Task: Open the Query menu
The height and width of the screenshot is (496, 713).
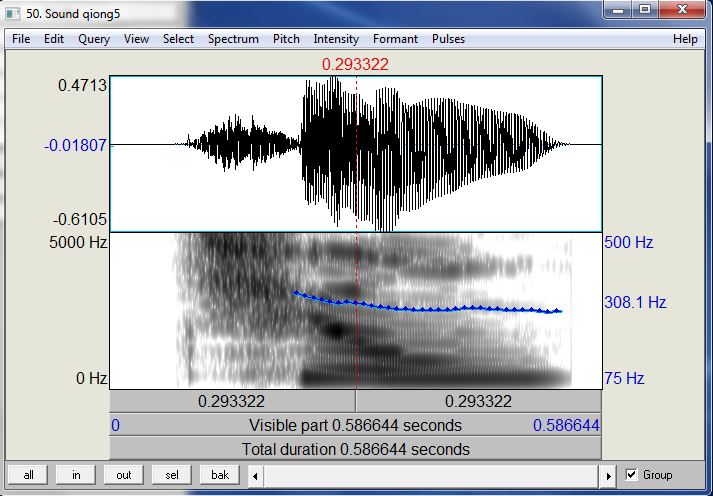Action: (x=94, y=39)
